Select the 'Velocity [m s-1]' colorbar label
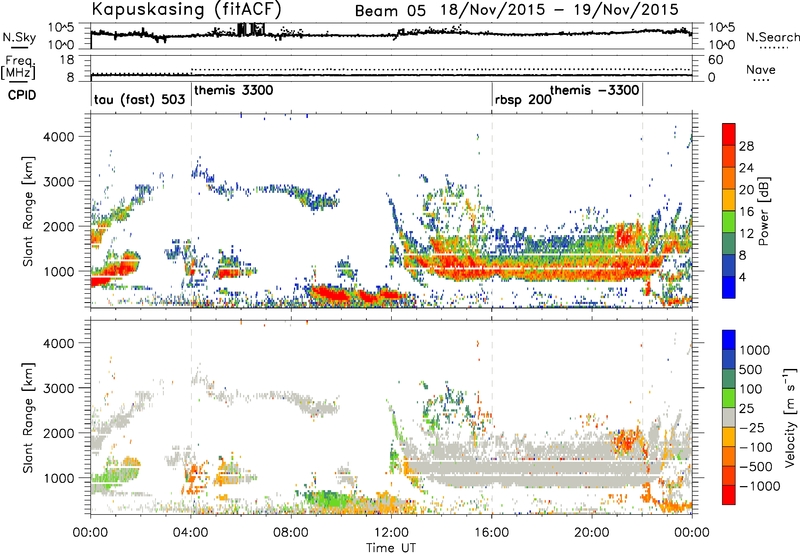The width and height of the screenshot is (800, 554). point(791,417)
